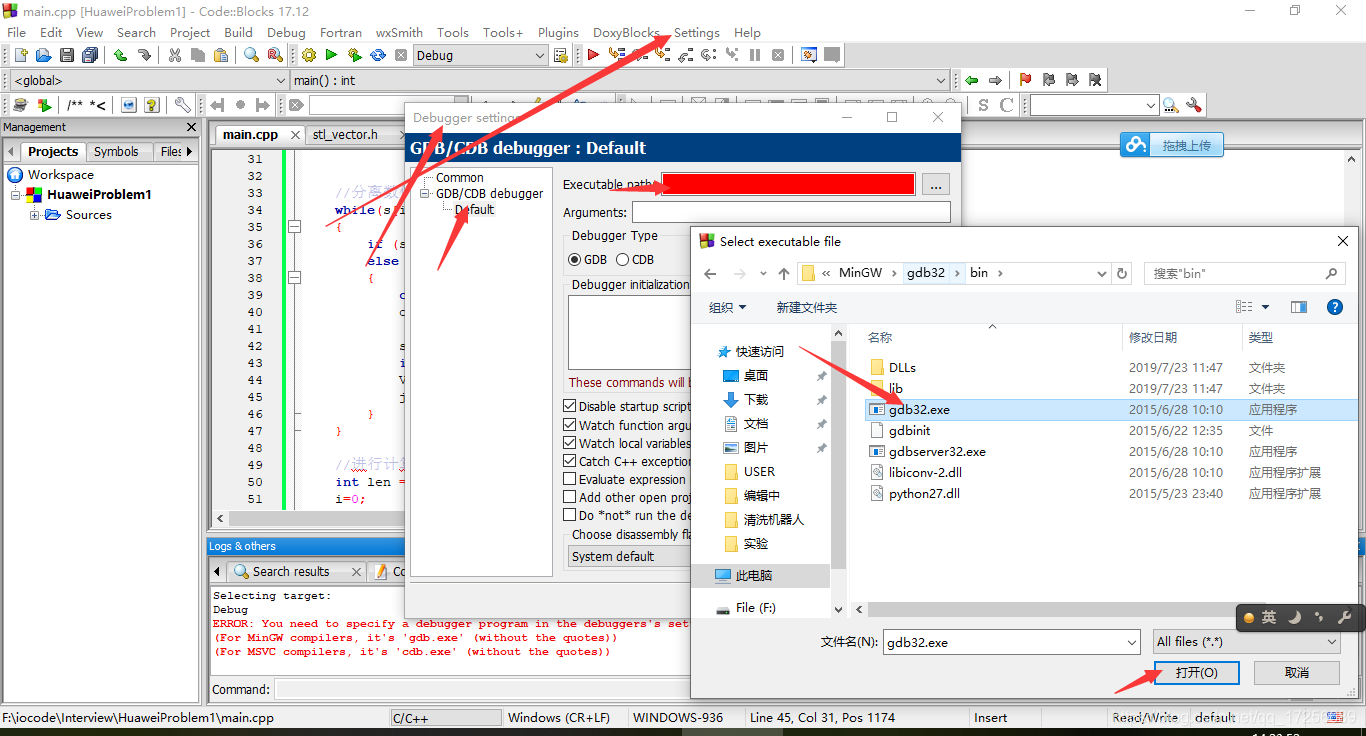Start debugging with red play icon
The image size is (1366, 736).
click(x=594, y=55)
